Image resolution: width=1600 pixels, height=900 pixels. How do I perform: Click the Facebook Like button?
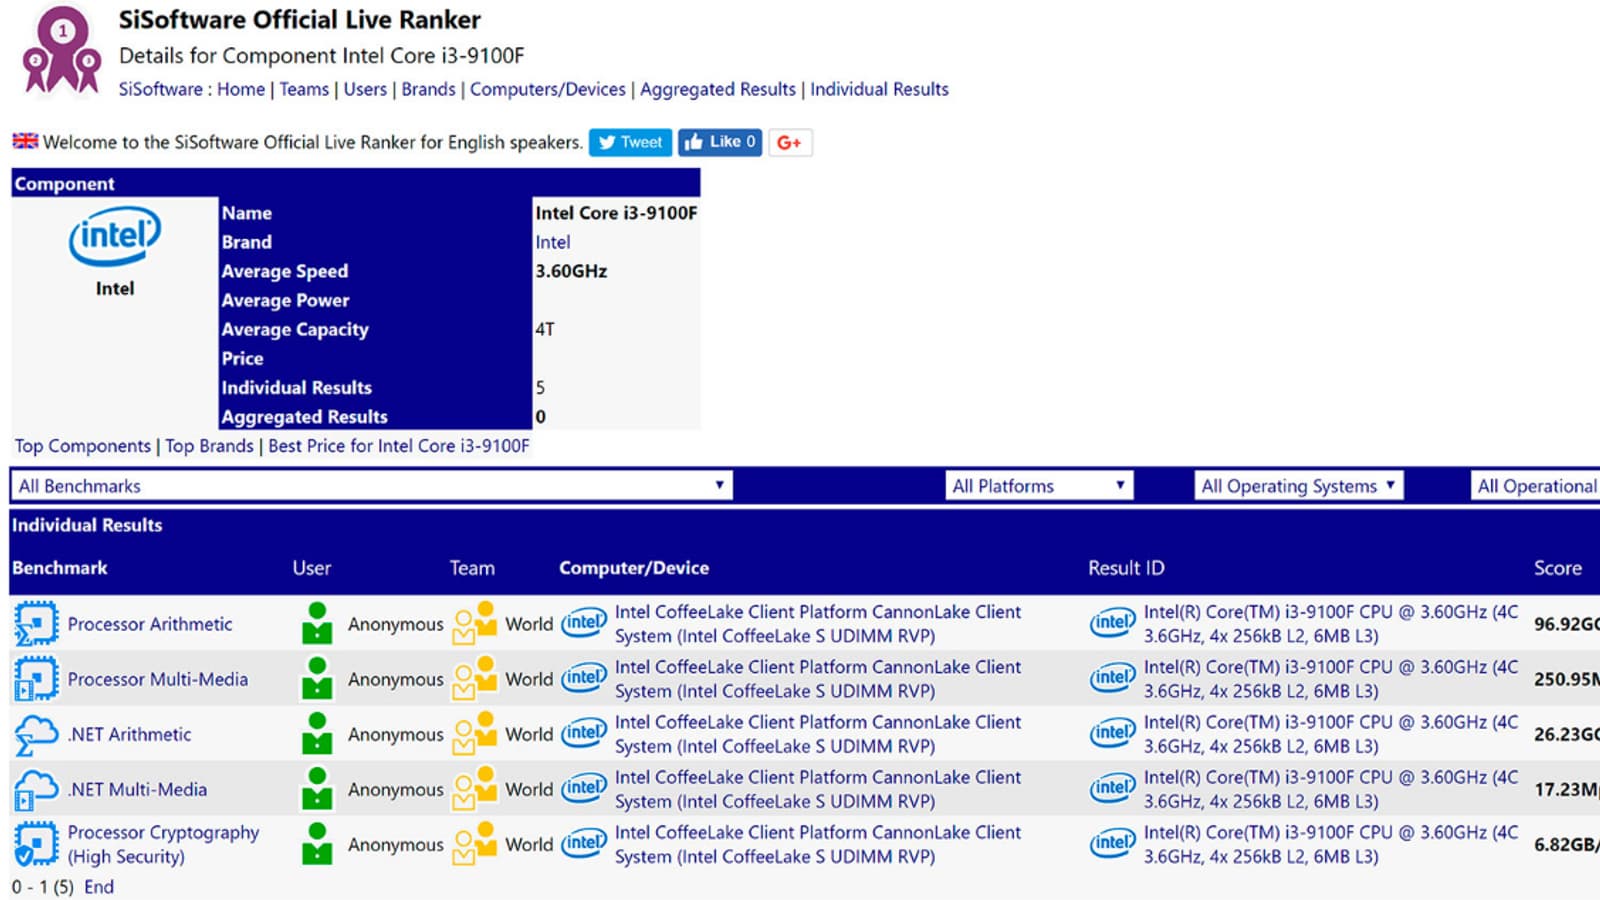720,143
